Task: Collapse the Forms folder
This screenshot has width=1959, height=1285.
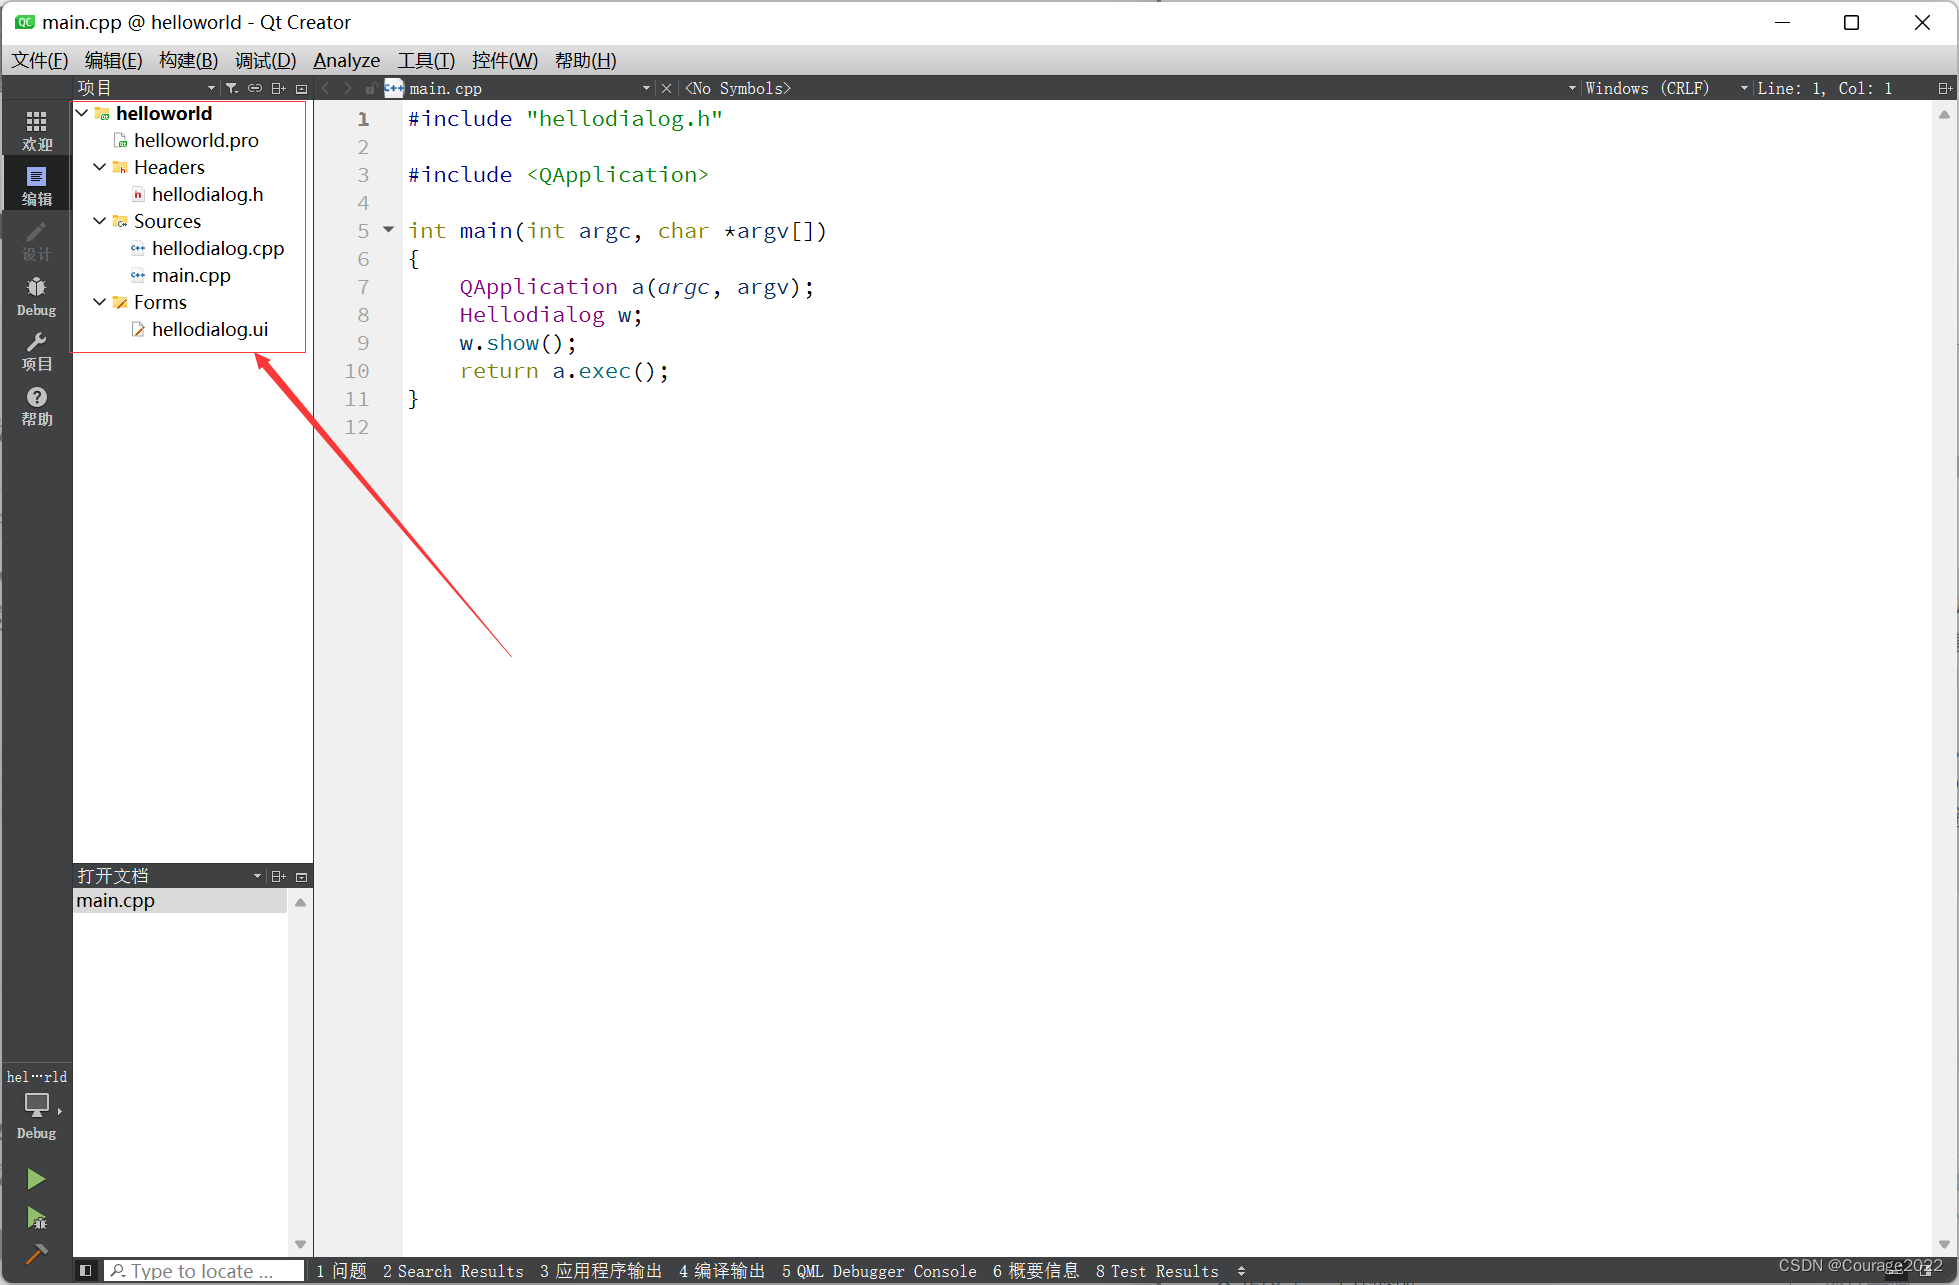Action: click(x=99, y=302)
